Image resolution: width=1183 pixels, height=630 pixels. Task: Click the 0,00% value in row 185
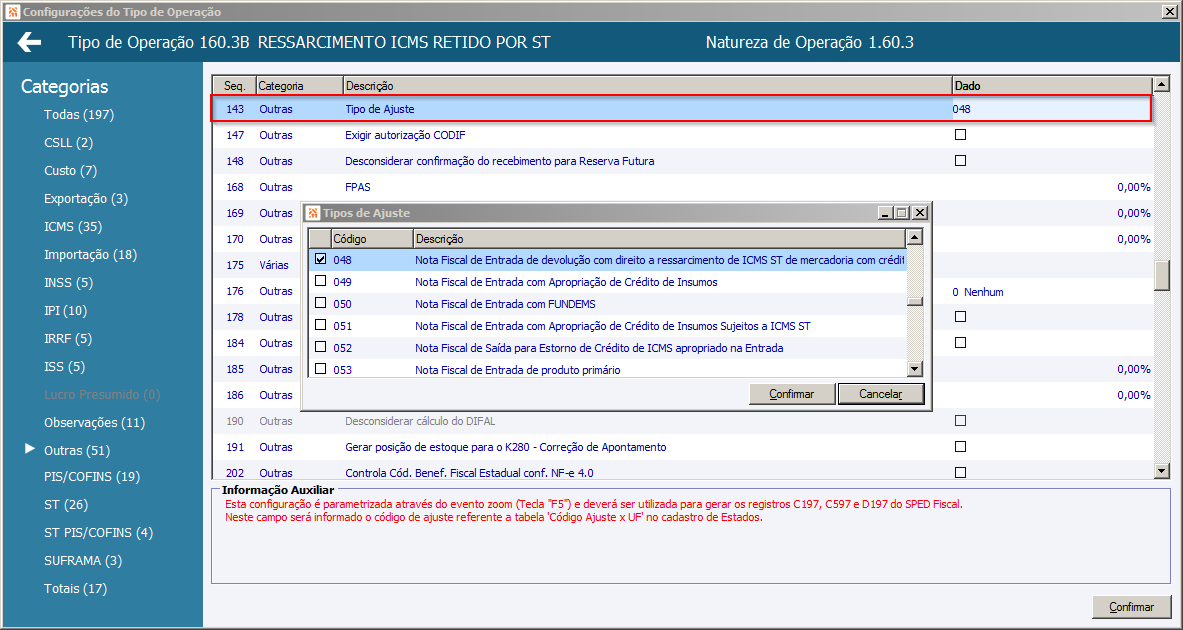(x=1133, y=369)
